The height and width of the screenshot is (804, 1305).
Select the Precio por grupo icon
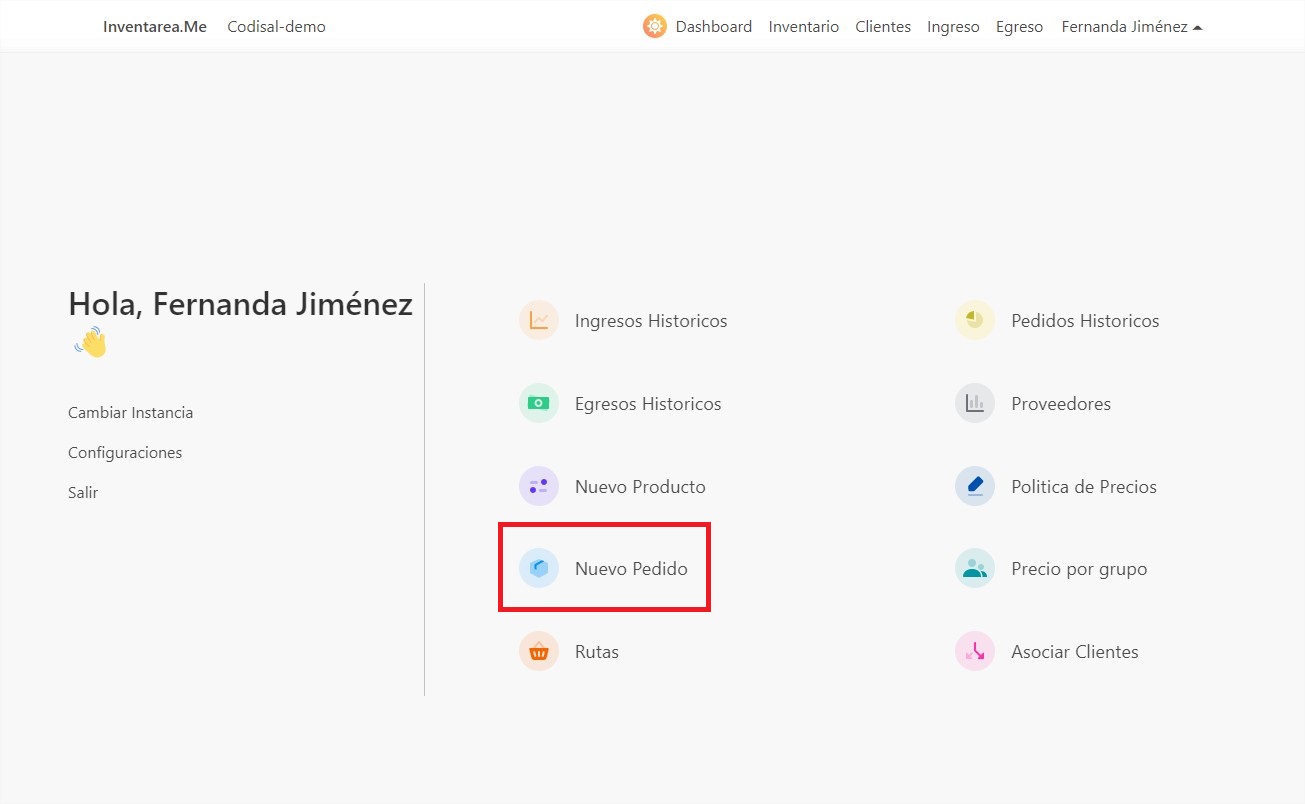(x=974, y=568)
